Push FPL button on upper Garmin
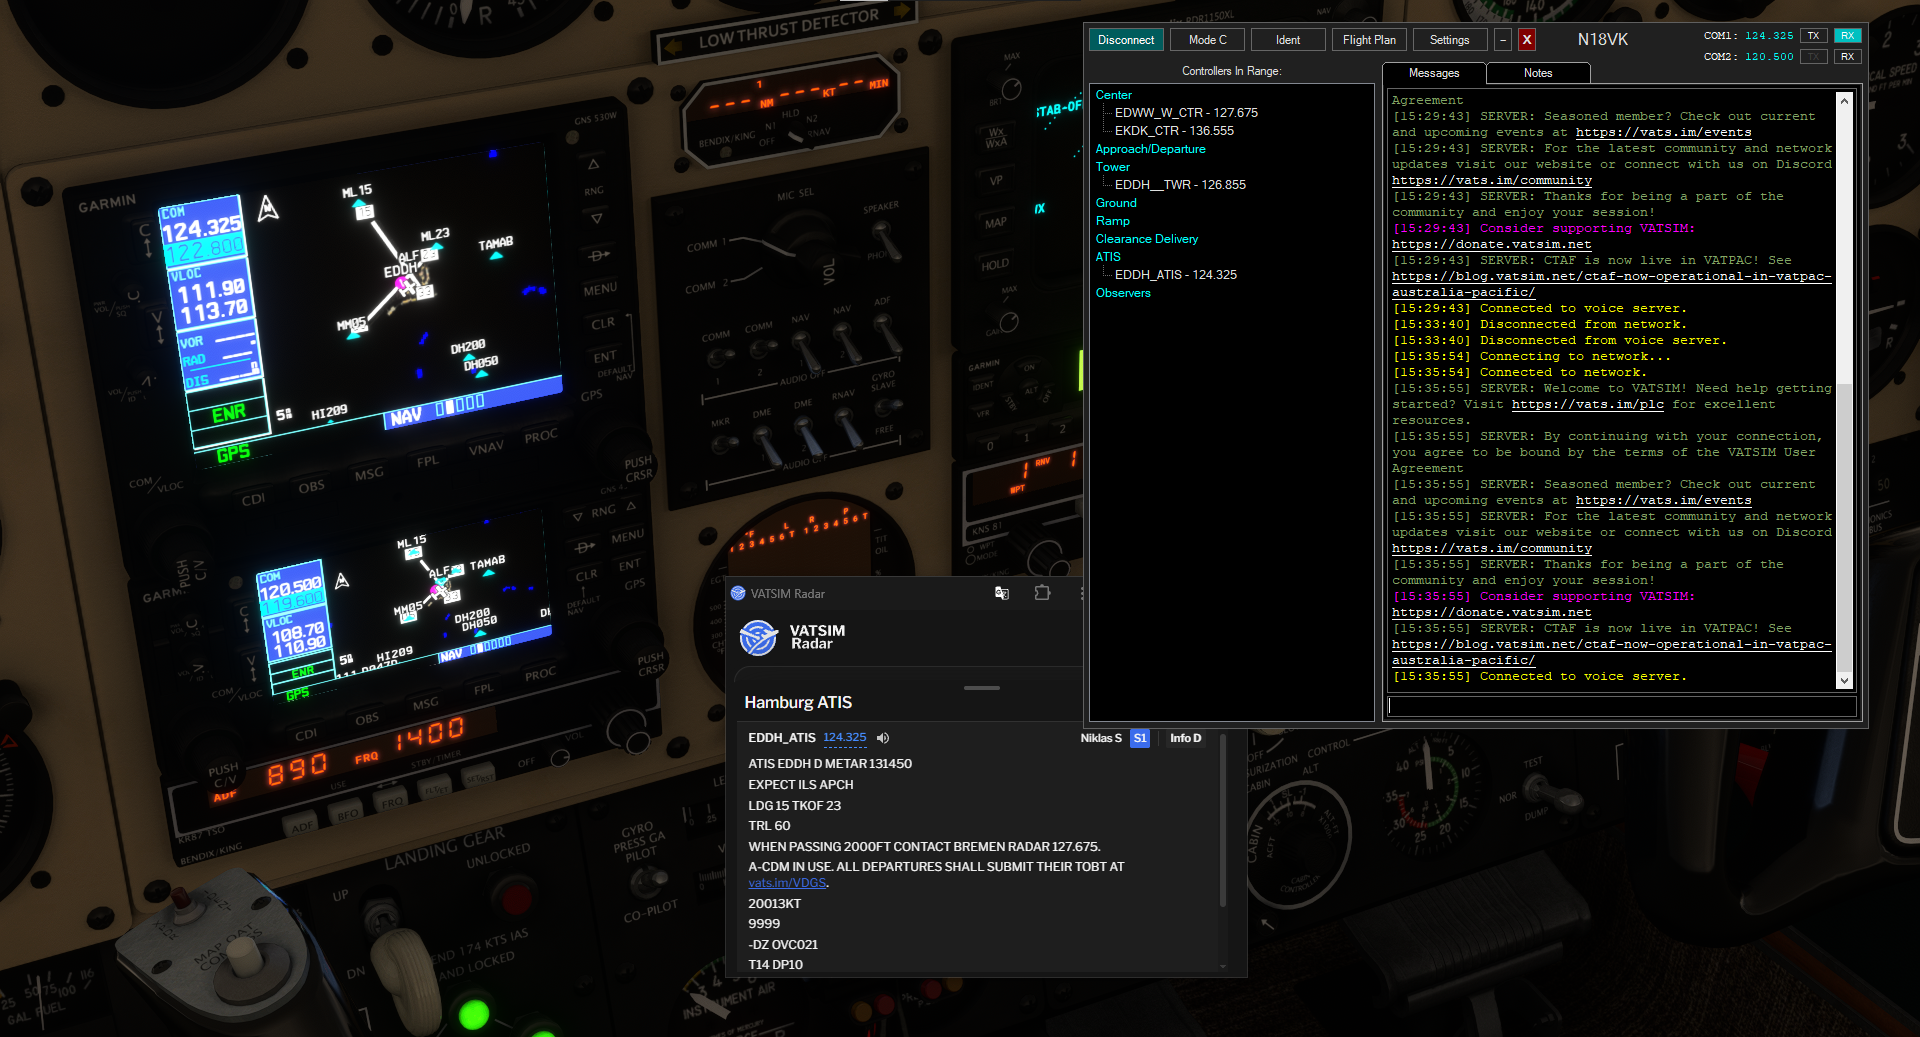This screenshot has width=1920, height=1037. 428,461
